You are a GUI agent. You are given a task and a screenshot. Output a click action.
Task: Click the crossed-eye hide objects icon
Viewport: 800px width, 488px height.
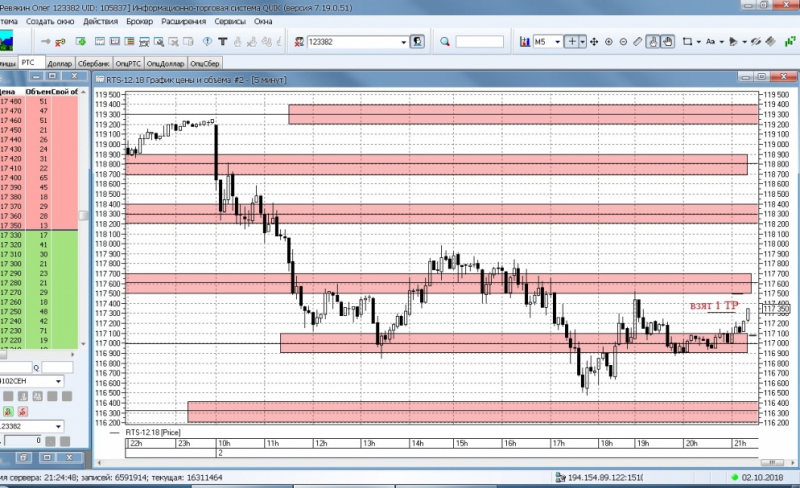point(756,42)
